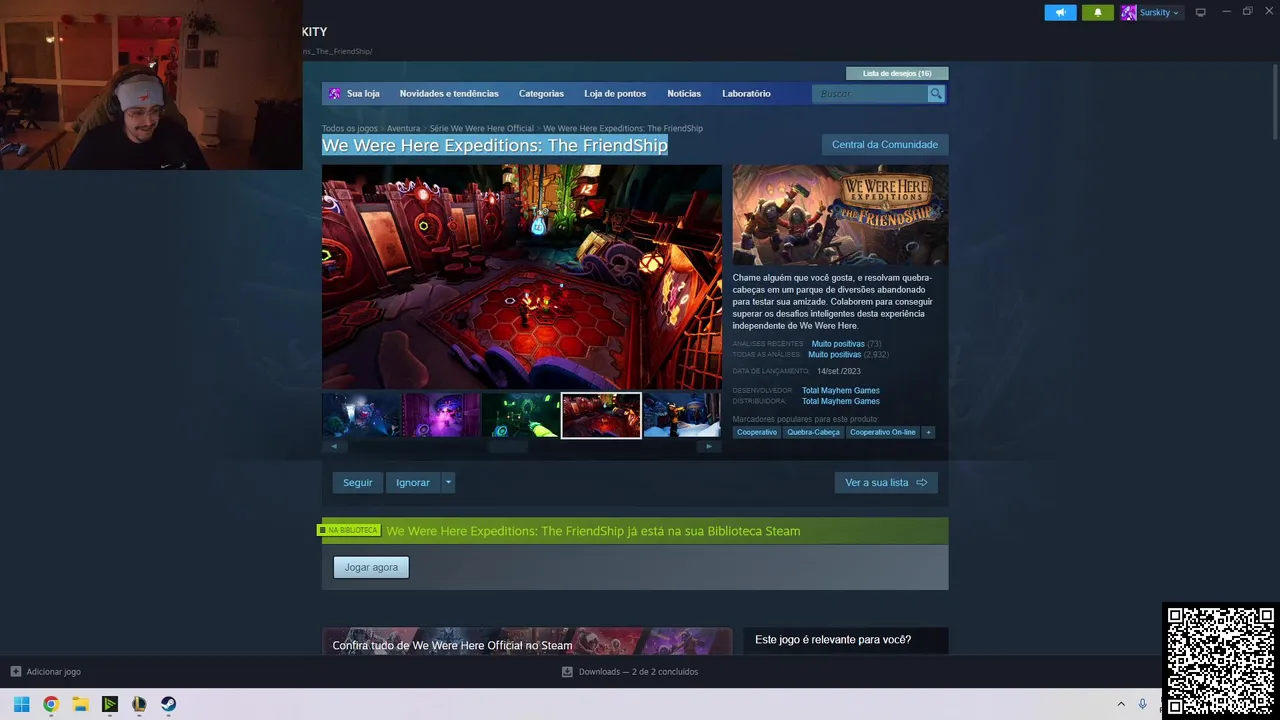Click Adicionar jogo plus icon
The width and height of the screenshot is (1280, 720).
point(15,671)
